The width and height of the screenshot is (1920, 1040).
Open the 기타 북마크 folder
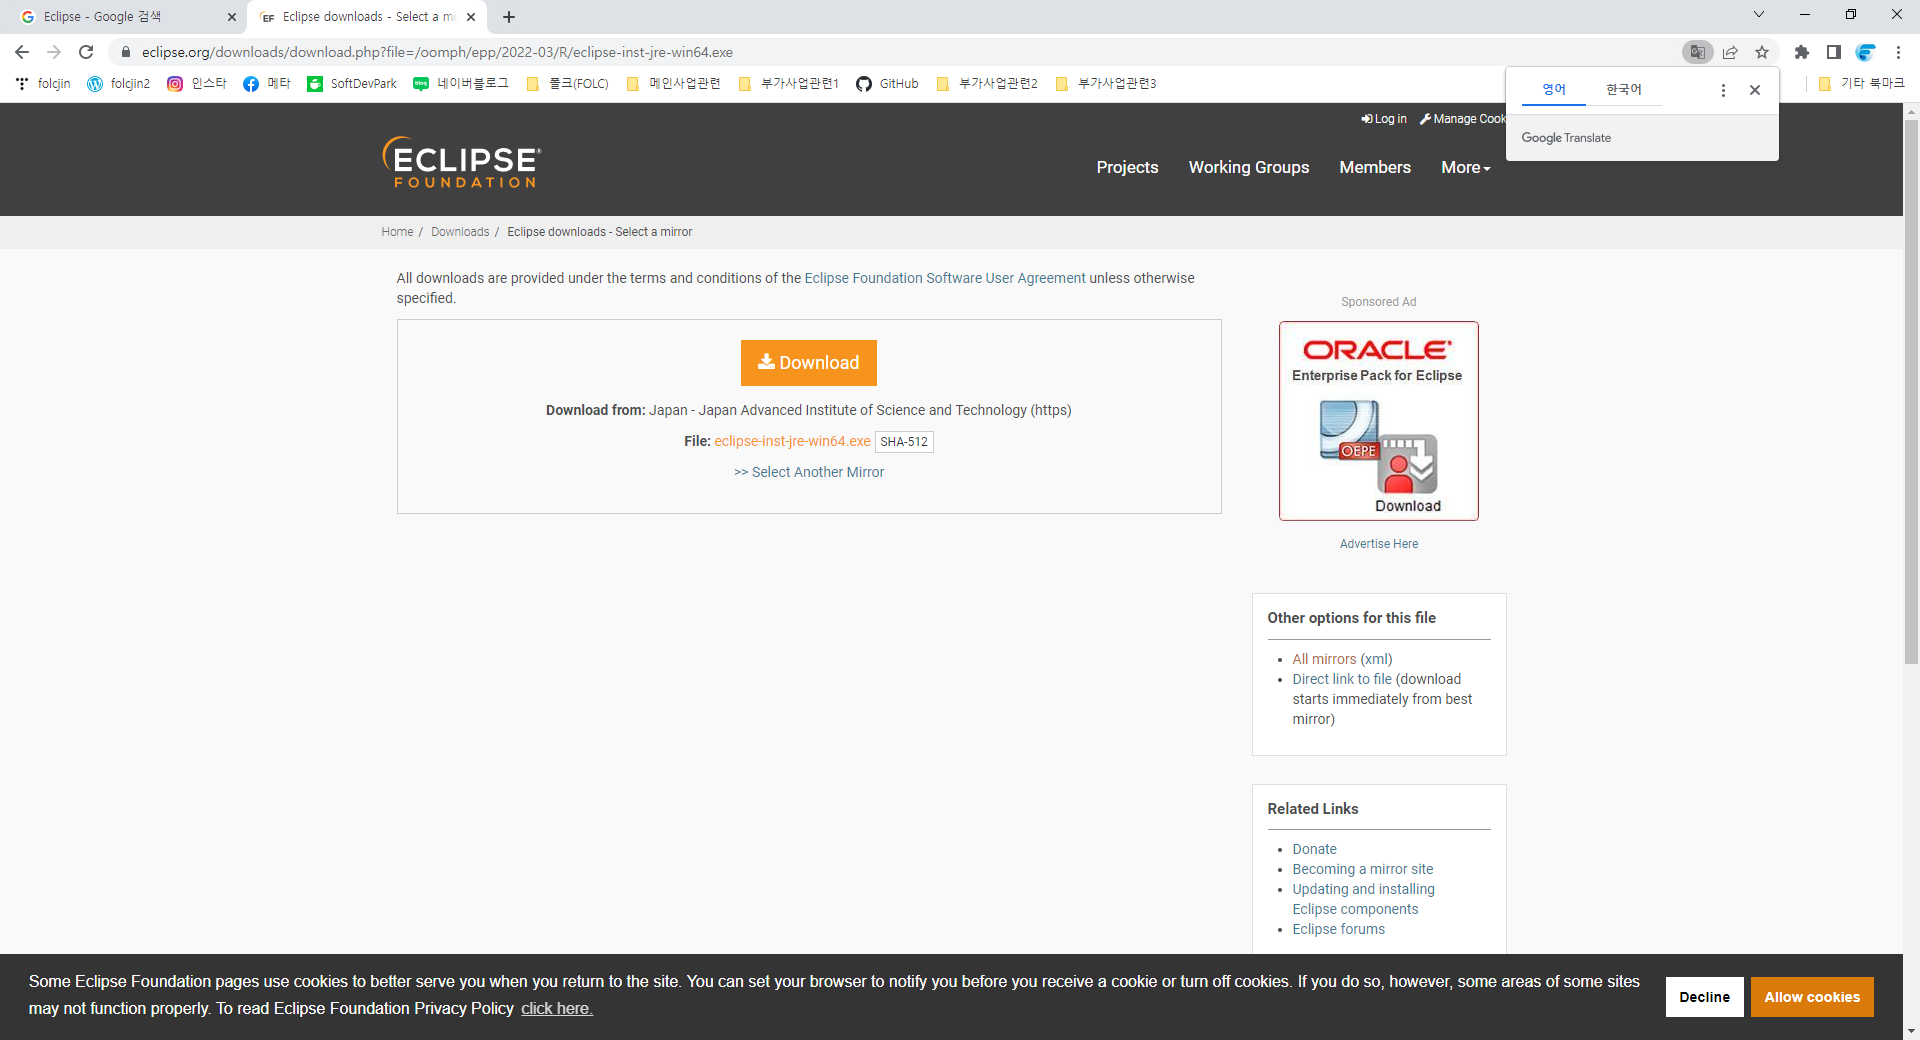(1862, 84)
